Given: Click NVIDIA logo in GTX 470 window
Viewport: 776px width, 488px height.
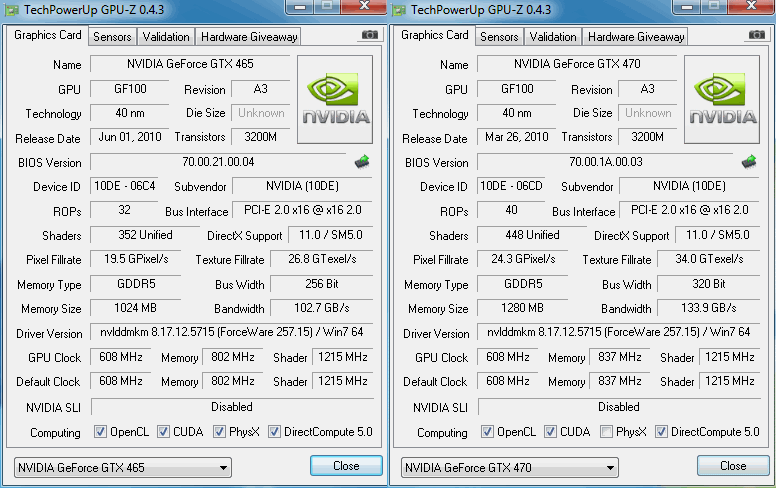Looking at the screenshot, I should click(722, 99).
